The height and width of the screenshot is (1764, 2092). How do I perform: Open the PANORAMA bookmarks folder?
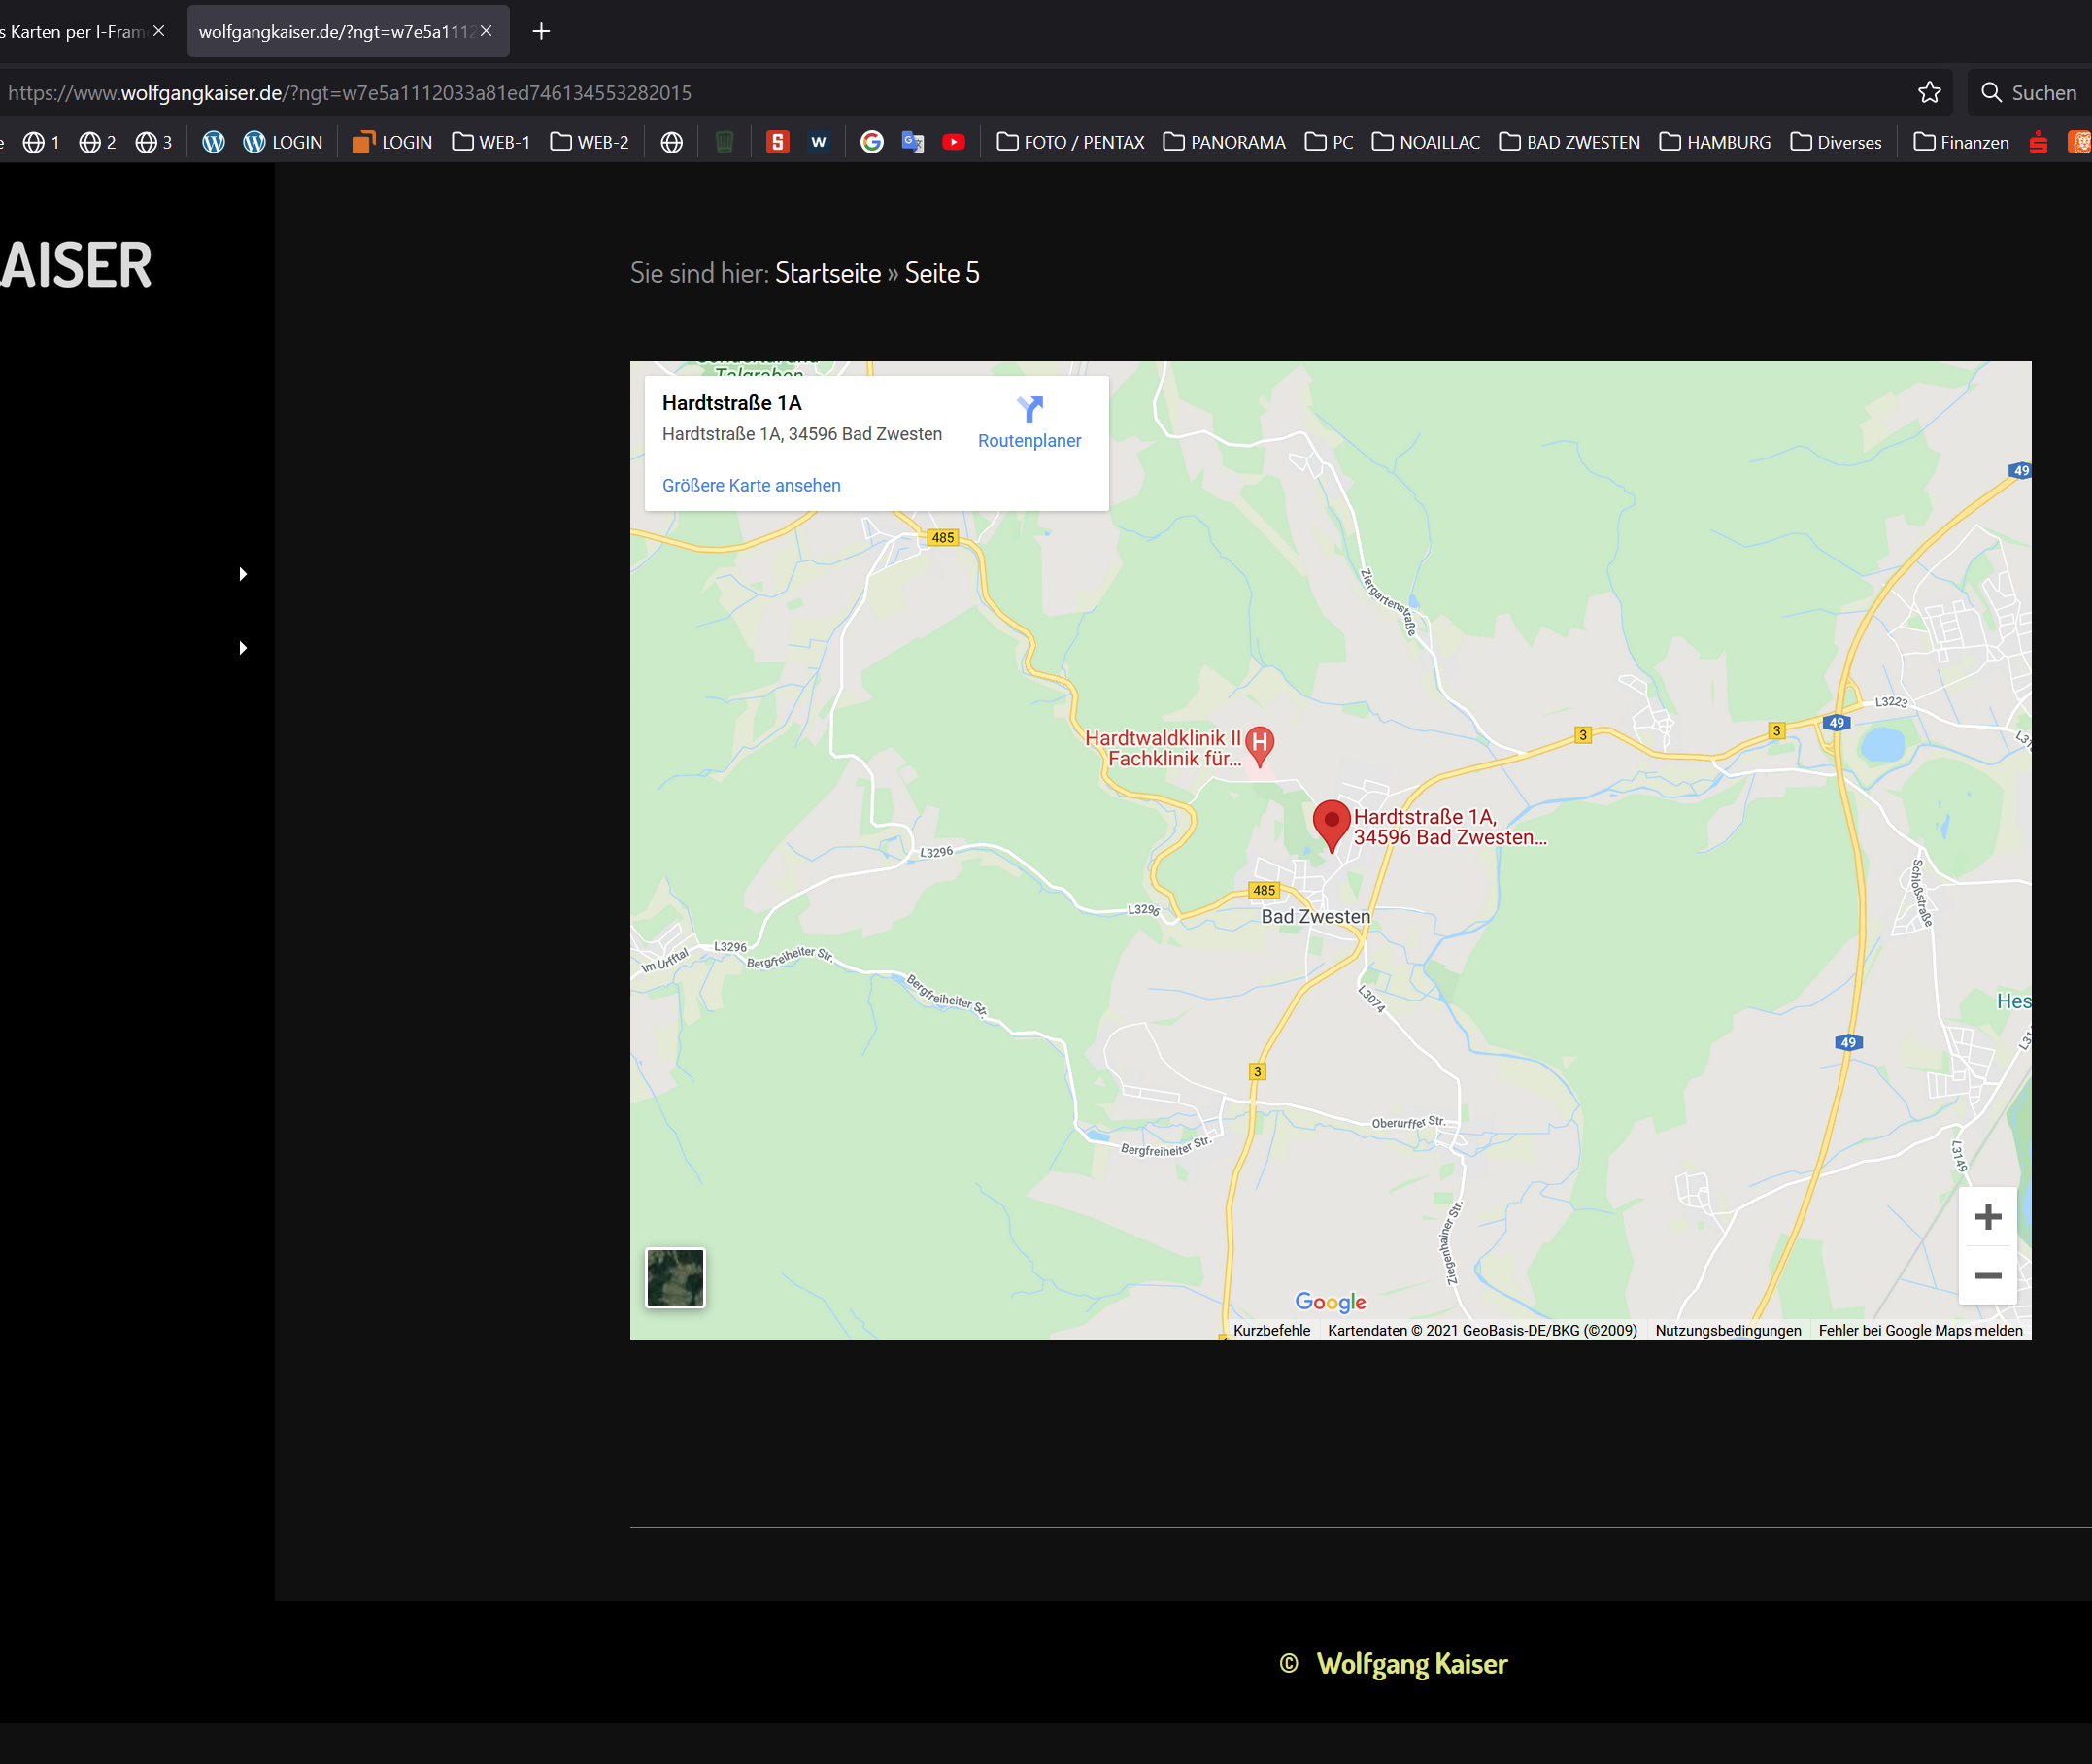(x=1224, y=142)
